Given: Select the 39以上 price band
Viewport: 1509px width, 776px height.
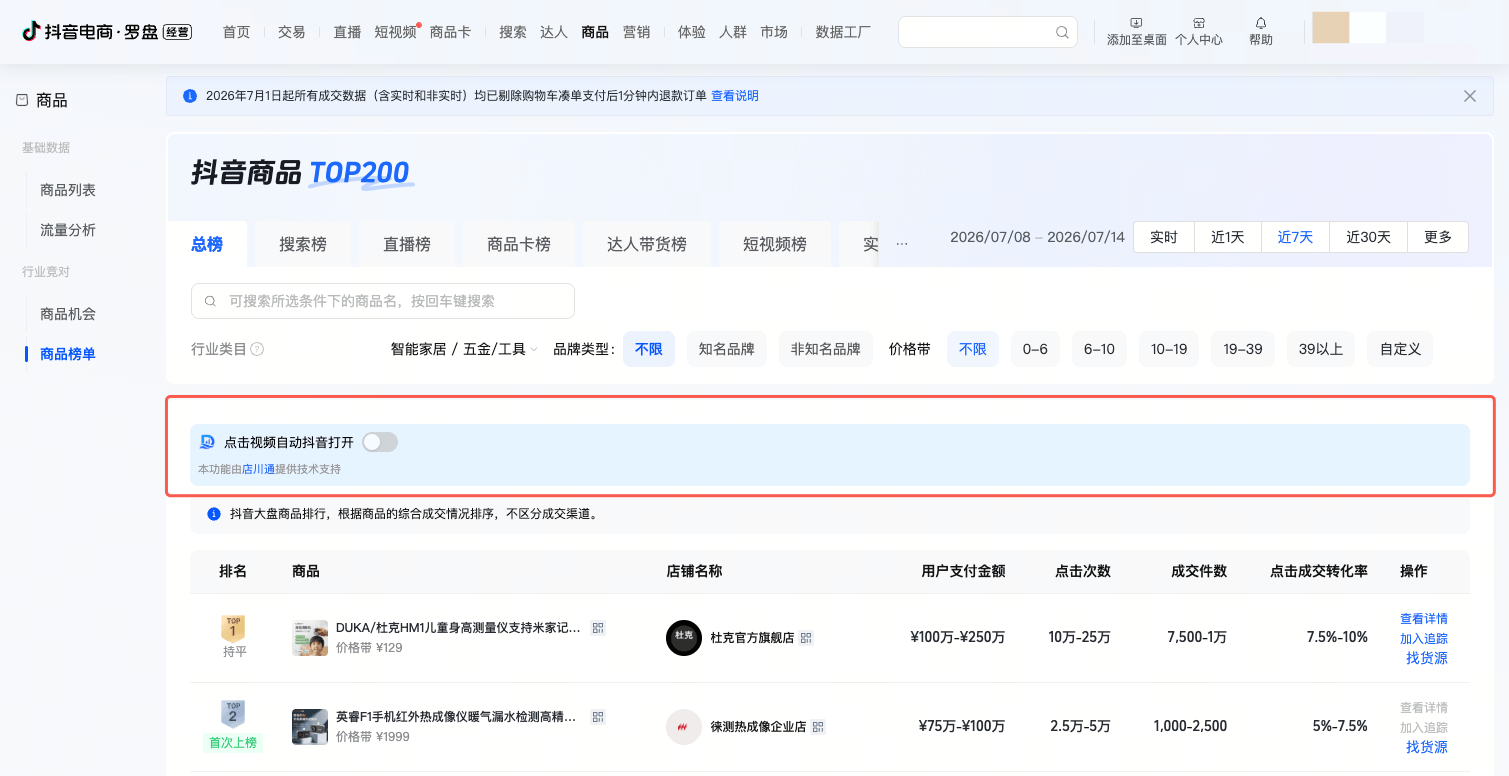Looking at the screenshot, I should (1321, 349).
